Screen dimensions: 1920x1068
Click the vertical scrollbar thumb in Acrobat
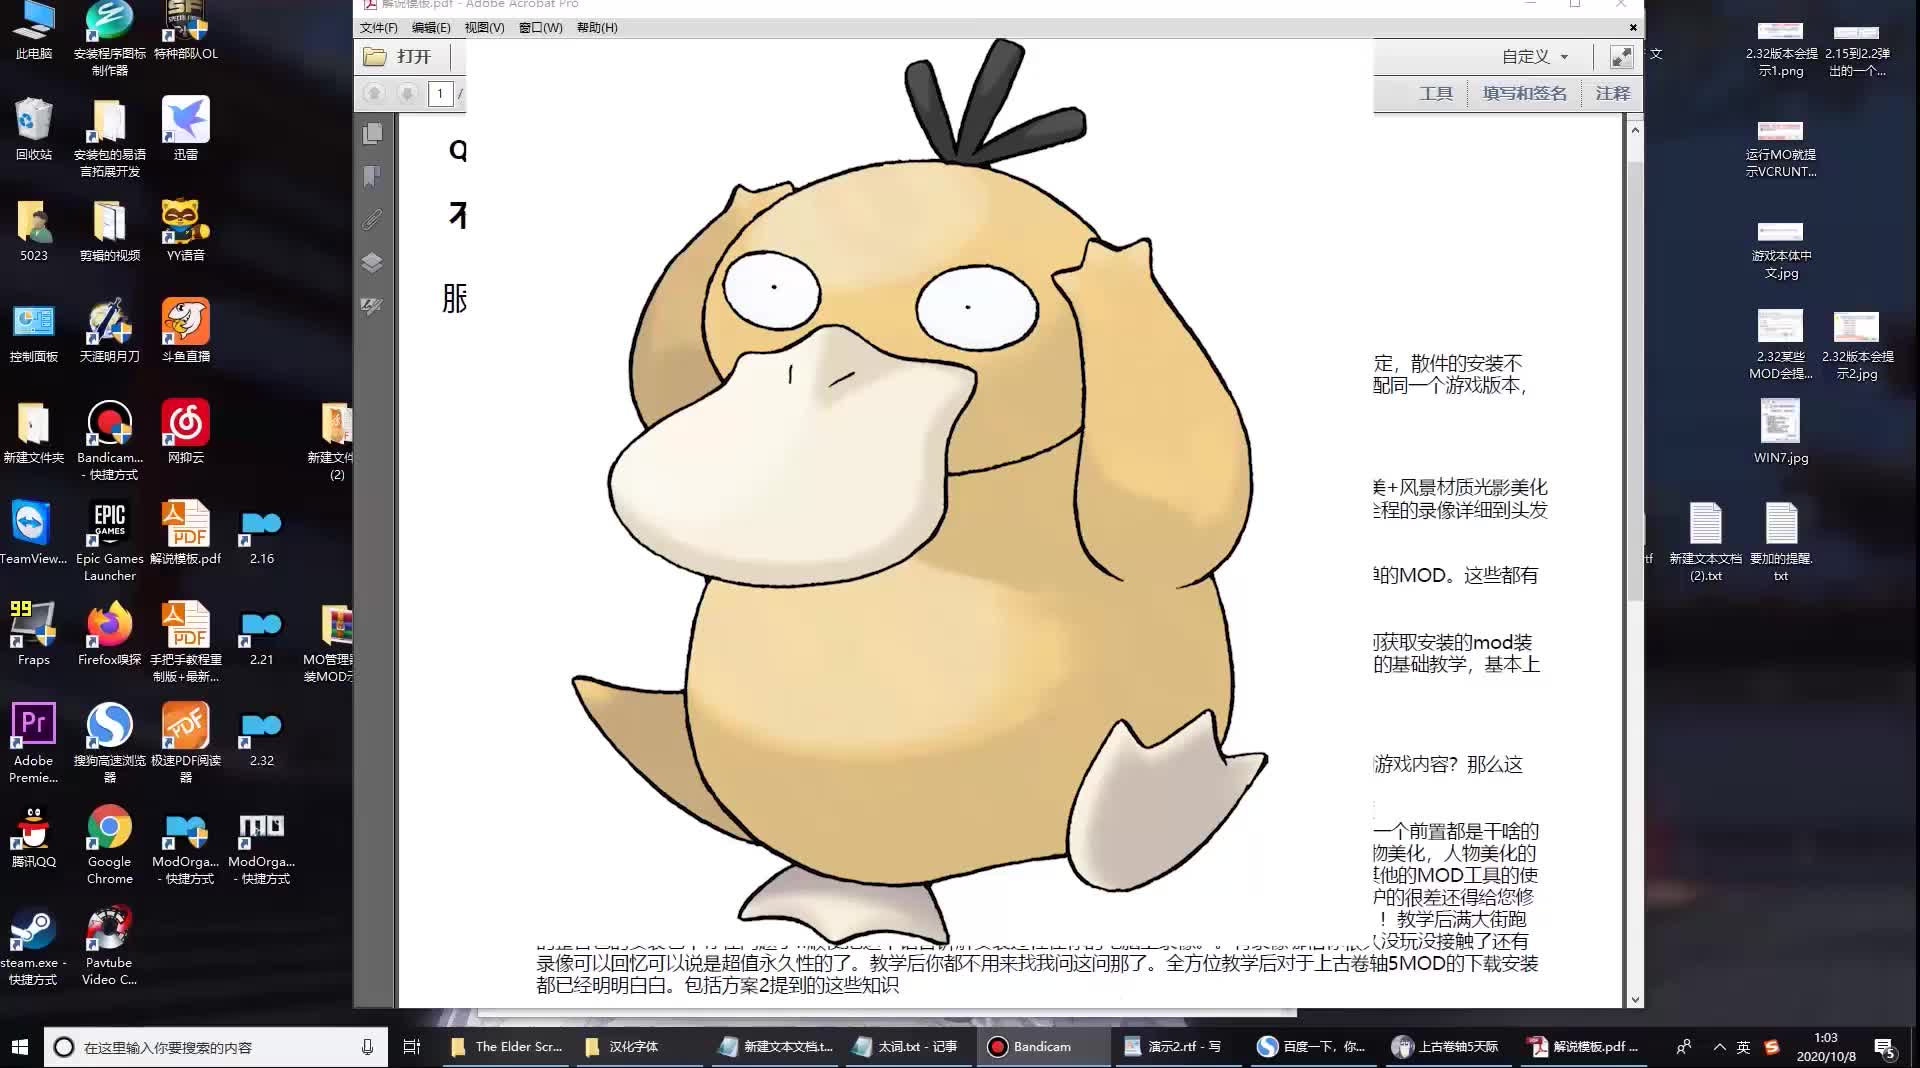click(1635, 380)
